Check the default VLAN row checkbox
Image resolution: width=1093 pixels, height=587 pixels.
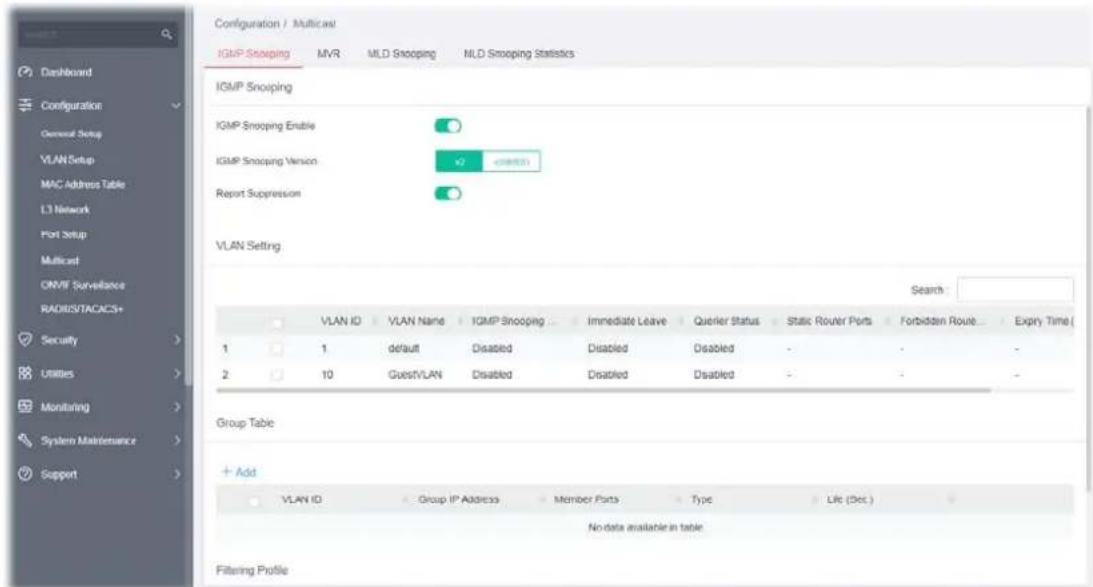coord(277,348)
